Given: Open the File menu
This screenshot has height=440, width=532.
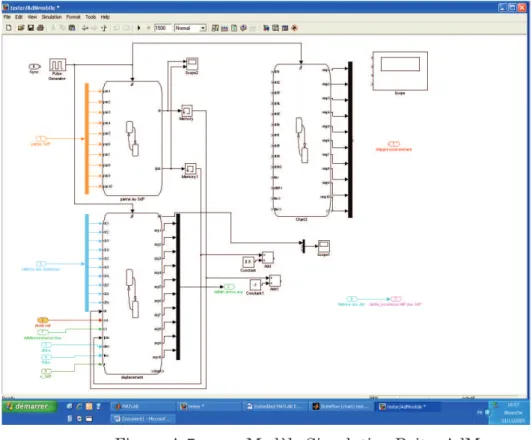Looking at the screenshot, I should point(7,17).
